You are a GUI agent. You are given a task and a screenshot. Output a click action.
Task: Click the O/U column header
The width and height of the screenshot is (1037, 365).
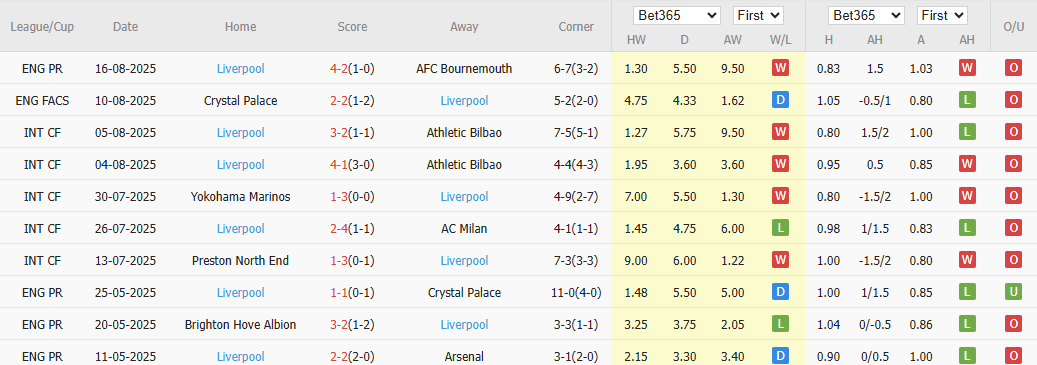(1013, 27)
